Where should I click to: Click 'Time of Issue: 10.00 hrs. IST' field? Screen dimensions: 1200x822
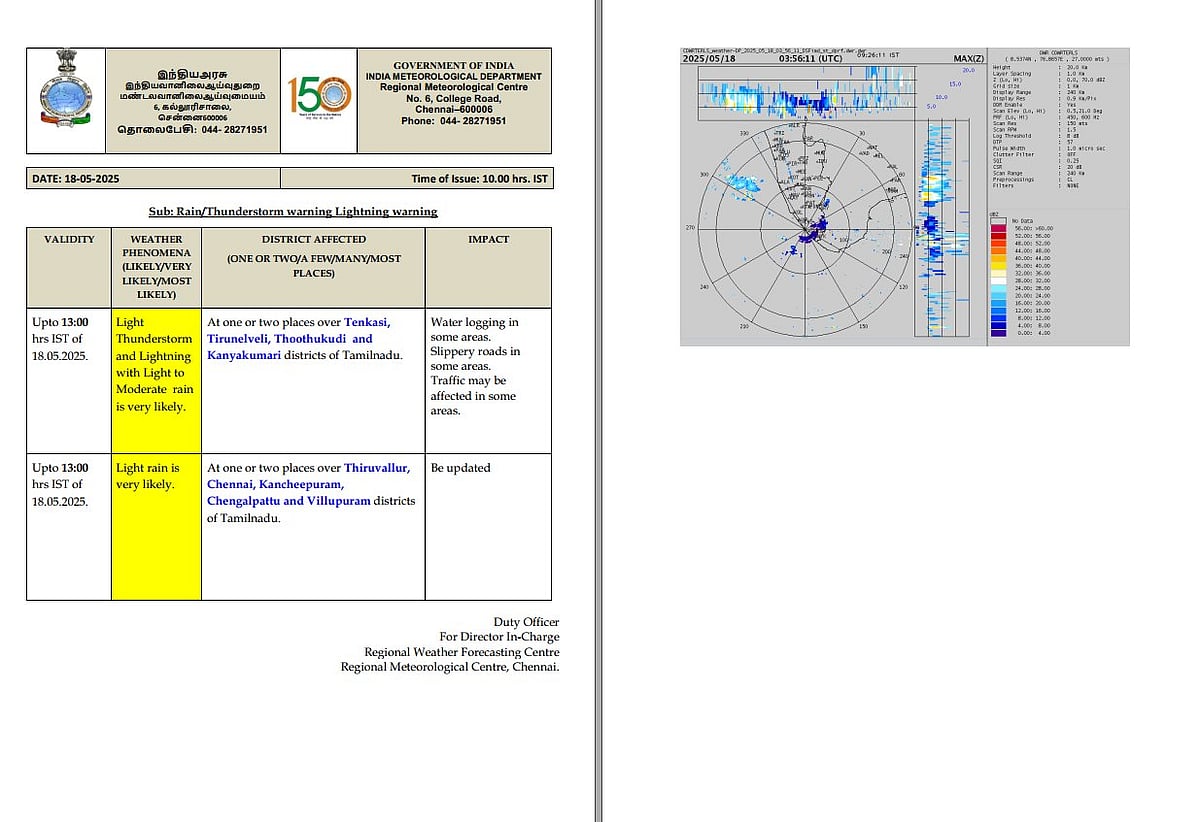[479, 179]
